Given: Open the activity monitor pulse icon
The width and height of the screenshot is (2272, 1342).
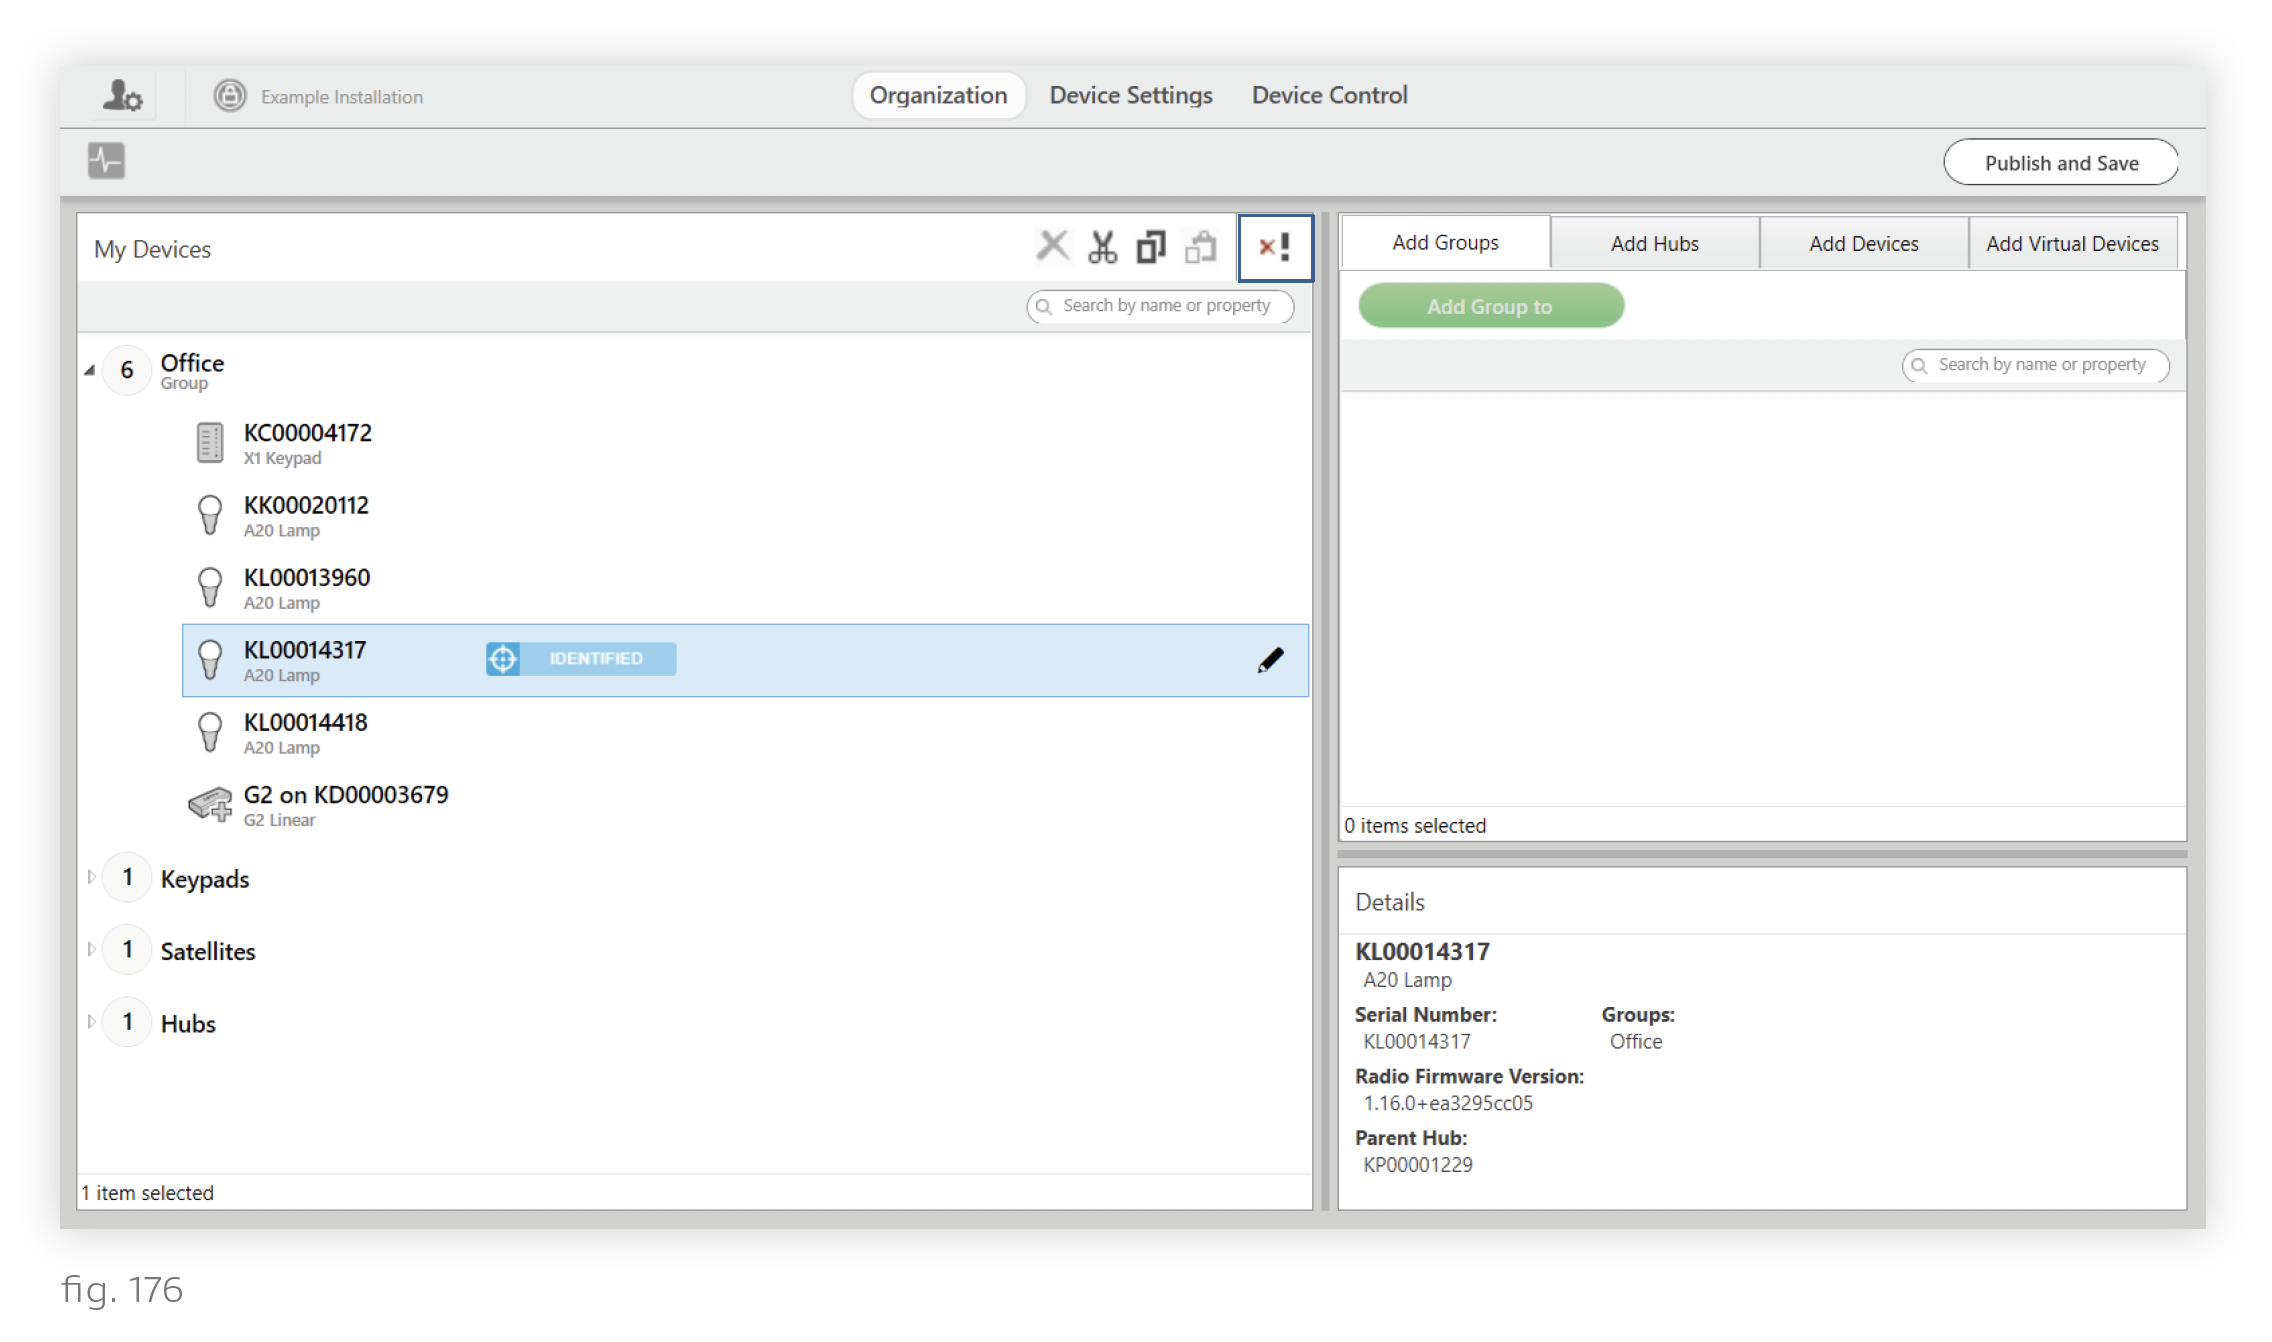Looking at the screenshot, I should coord(106,160).
